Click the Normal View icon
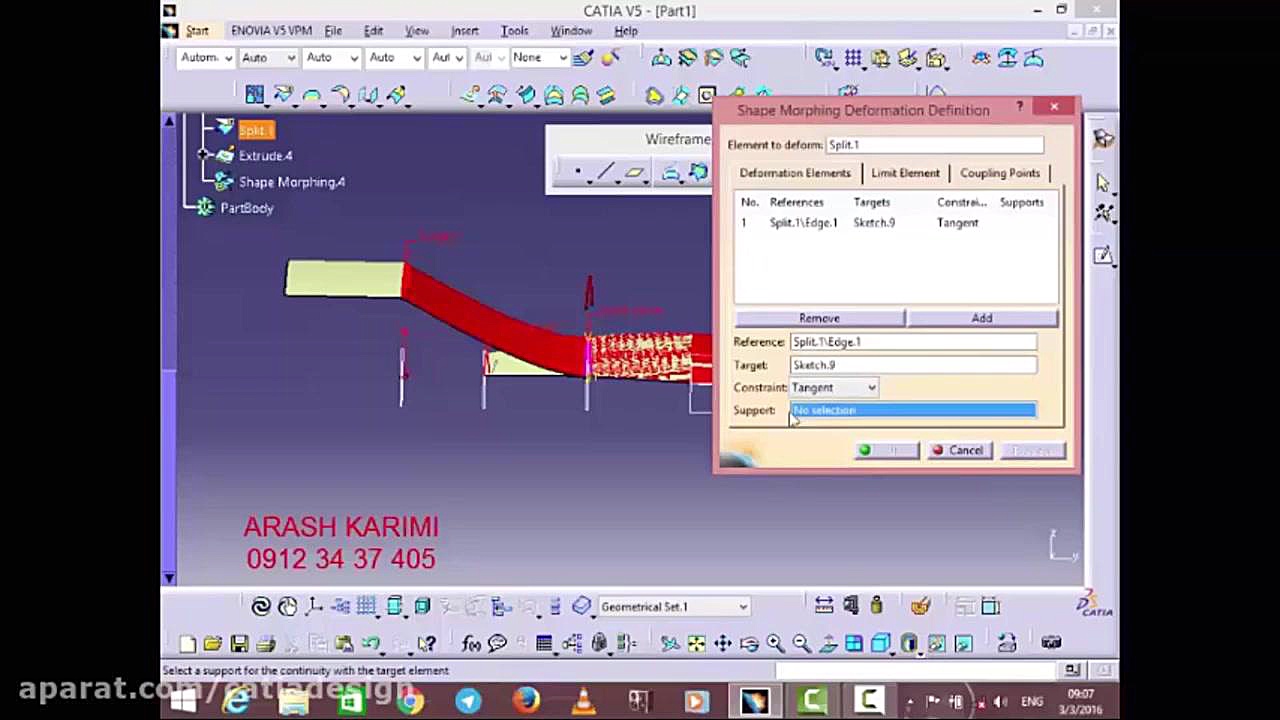Viewport: 1280px width, 720px height. pos(828,643)
